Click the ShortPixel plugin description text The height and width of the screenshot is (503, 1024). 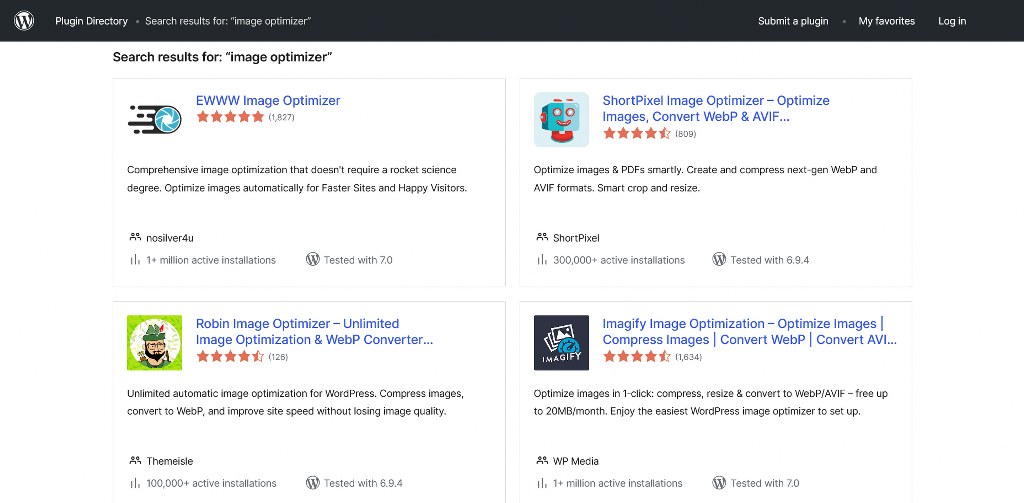(x=705, y=179)
